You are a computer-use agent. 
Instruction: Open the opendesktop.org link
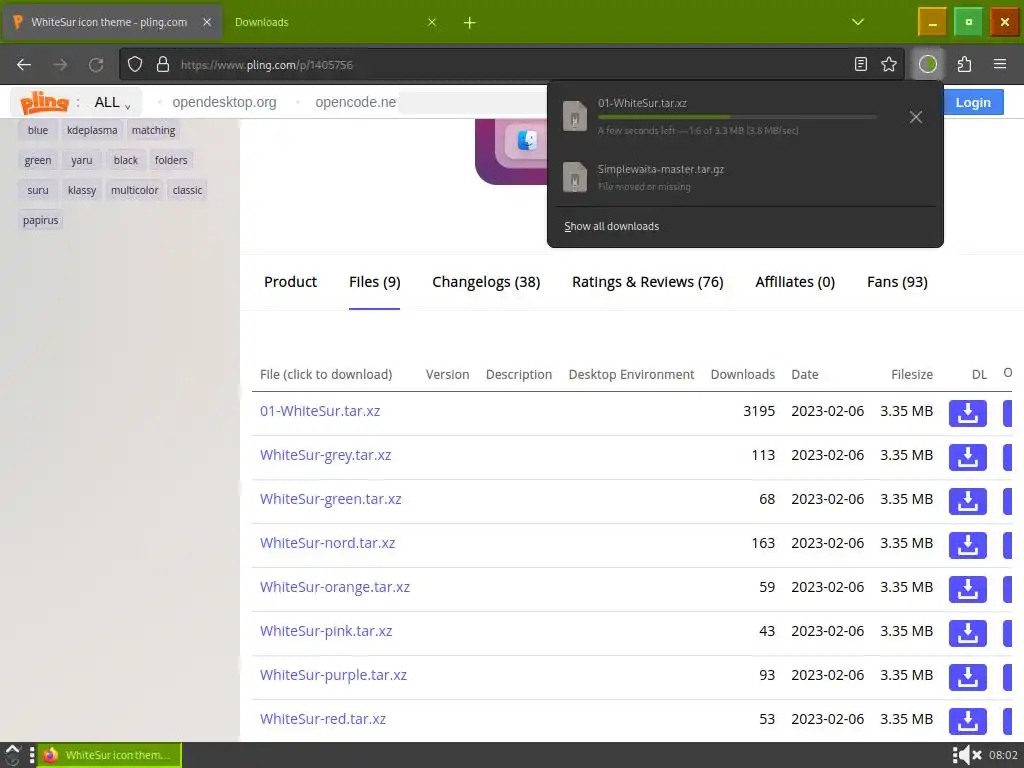[x=224, y=103]
